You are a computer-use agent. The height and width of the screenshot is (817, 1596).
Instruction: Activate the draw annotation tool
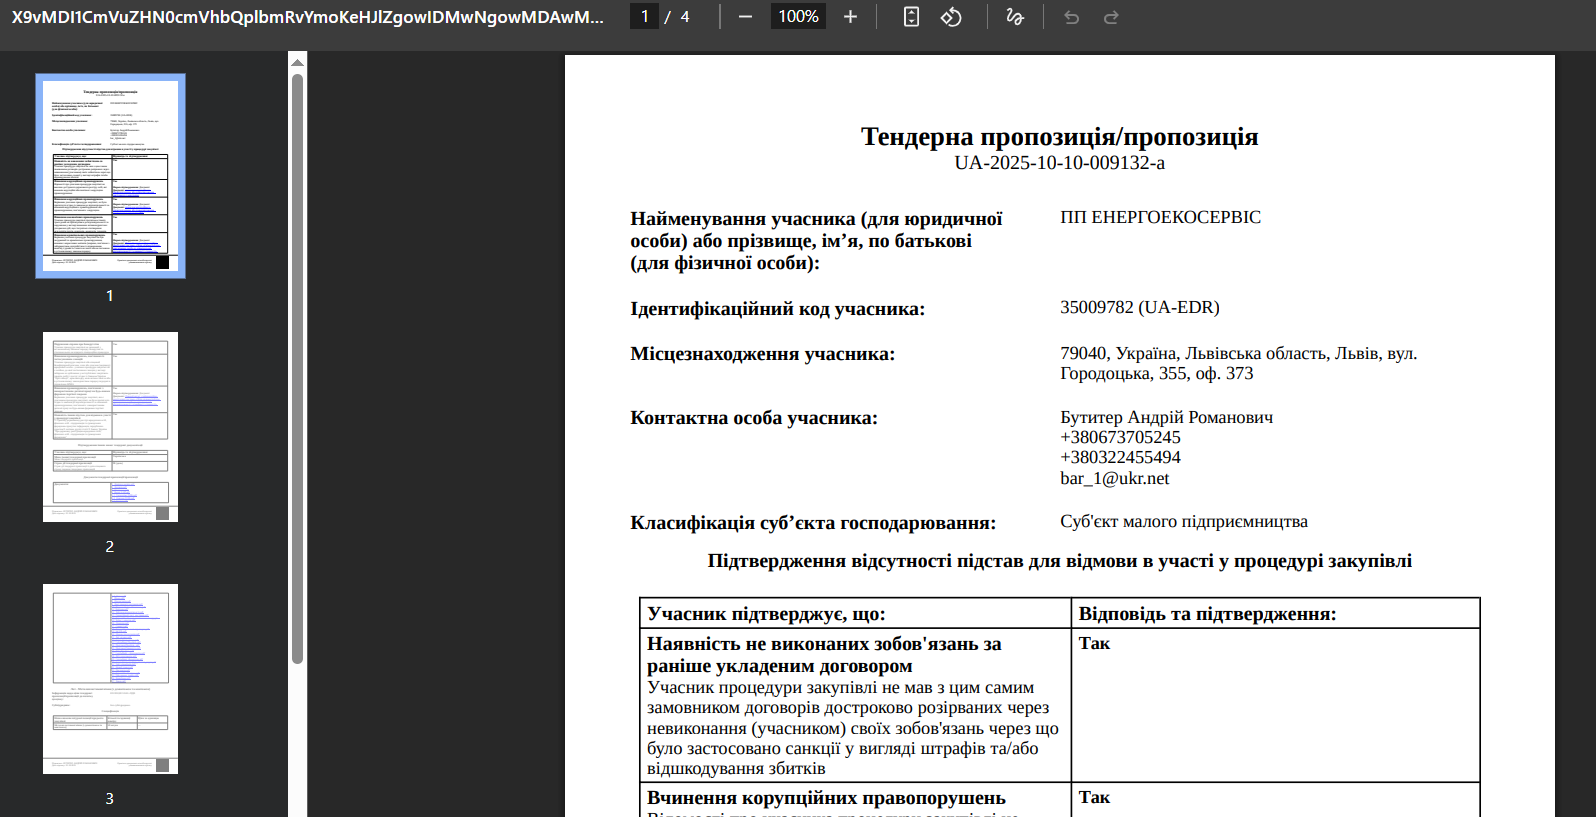tap(1014, 17)
